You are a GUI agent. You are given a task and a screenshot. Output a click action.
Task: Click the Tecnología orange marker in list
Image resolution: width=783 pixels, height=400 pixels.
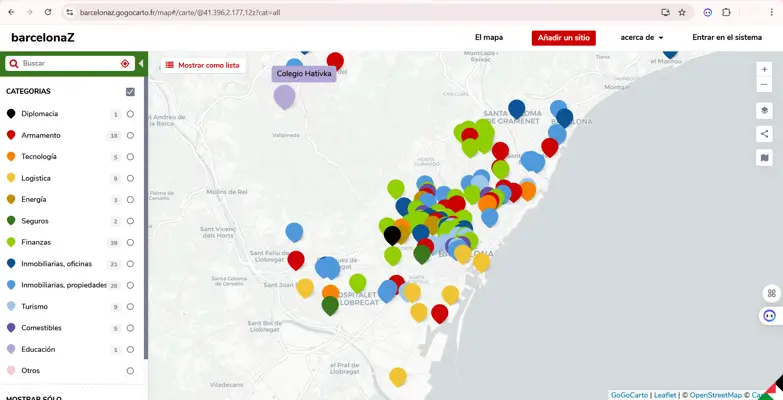[x=11, y=157]
